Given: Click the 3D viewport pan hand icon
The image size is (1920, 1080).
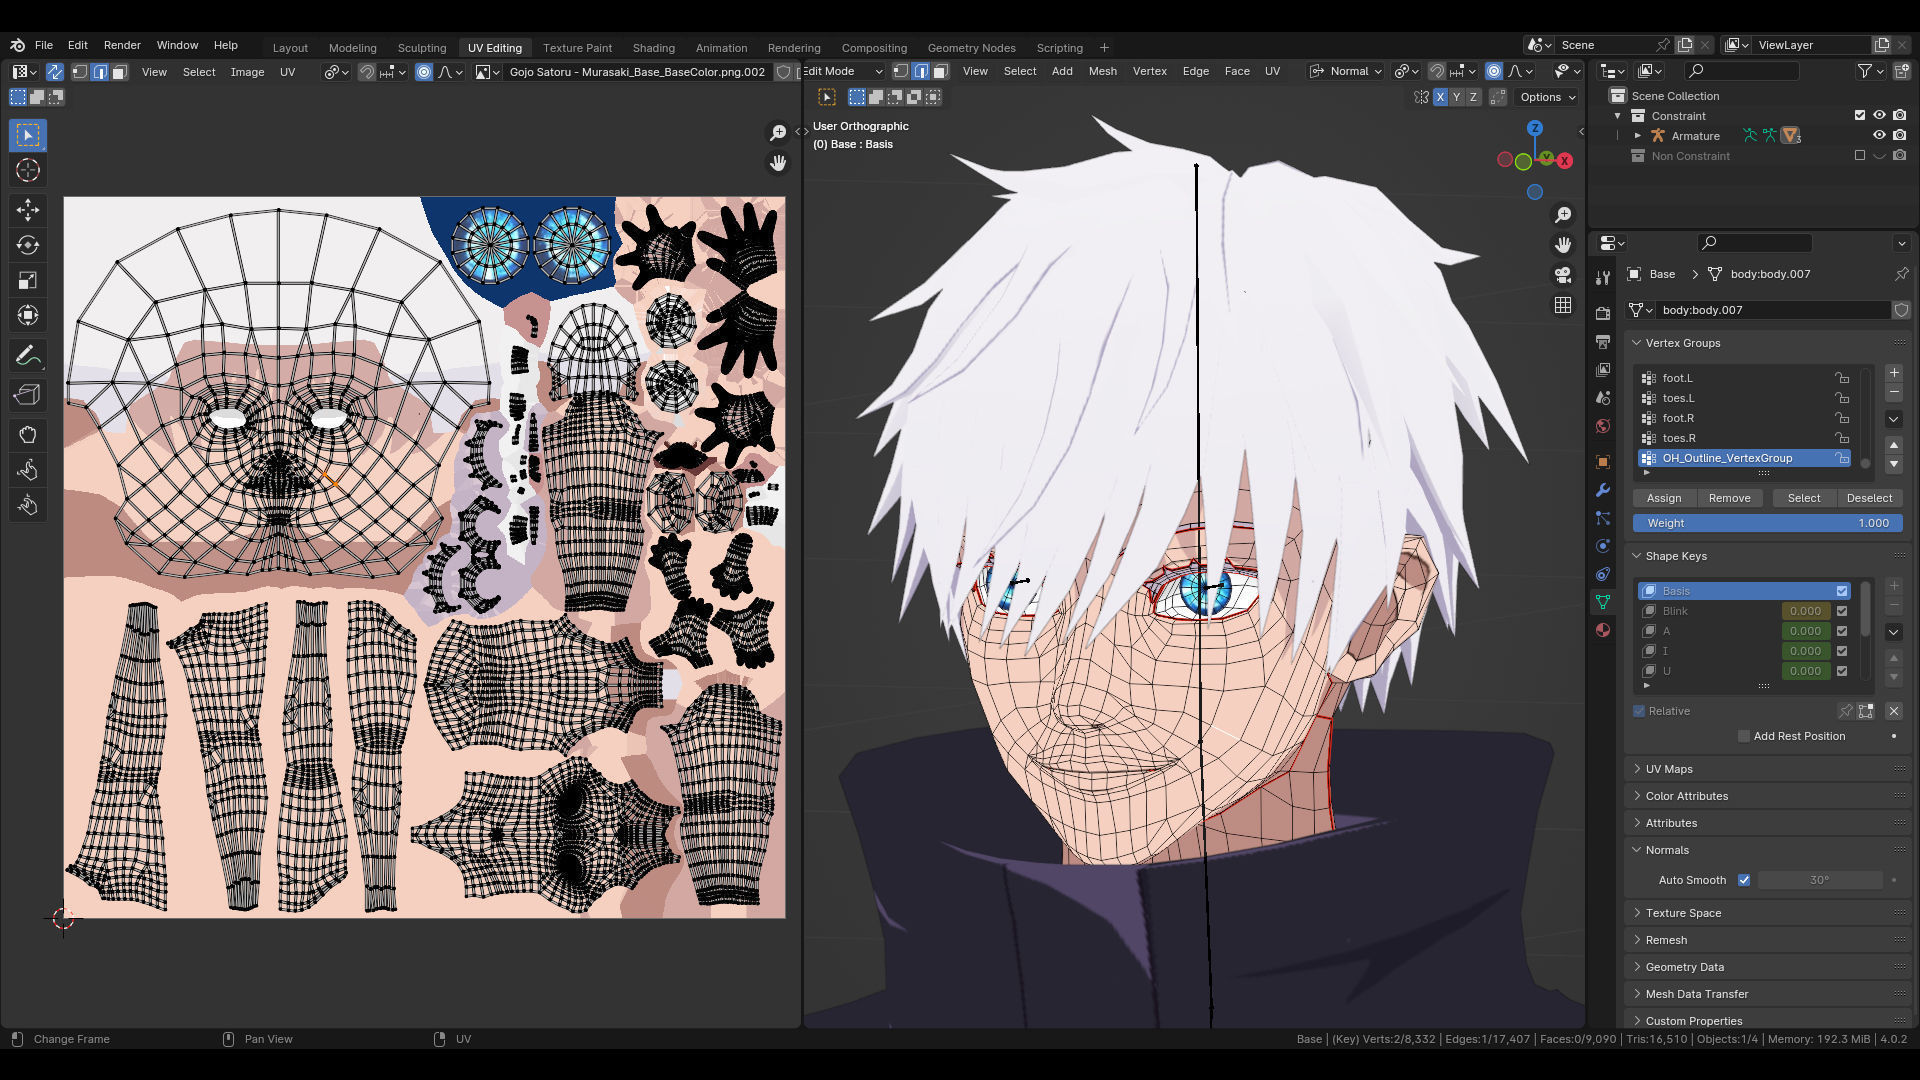Looking at the screenshot, I should [x=1563, y=245].
